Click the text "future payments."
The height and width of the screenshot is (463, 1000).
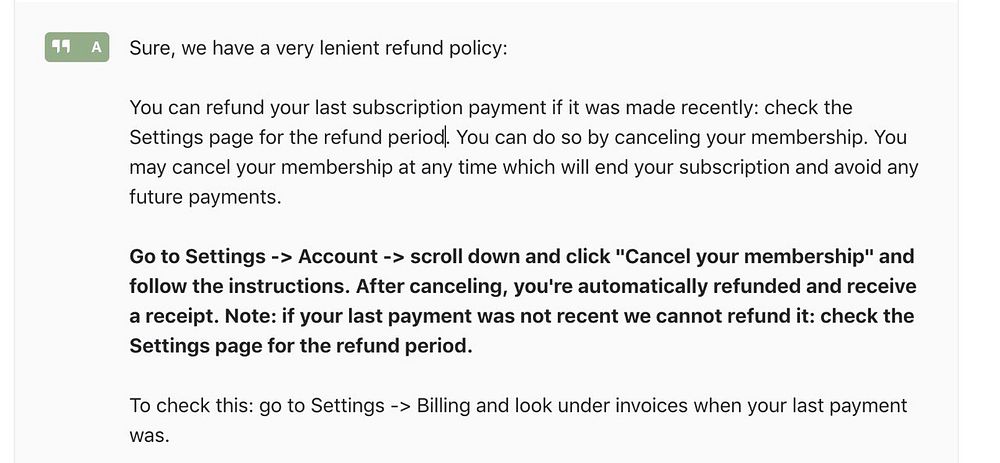pyautogui.click(x=205, y=197)
